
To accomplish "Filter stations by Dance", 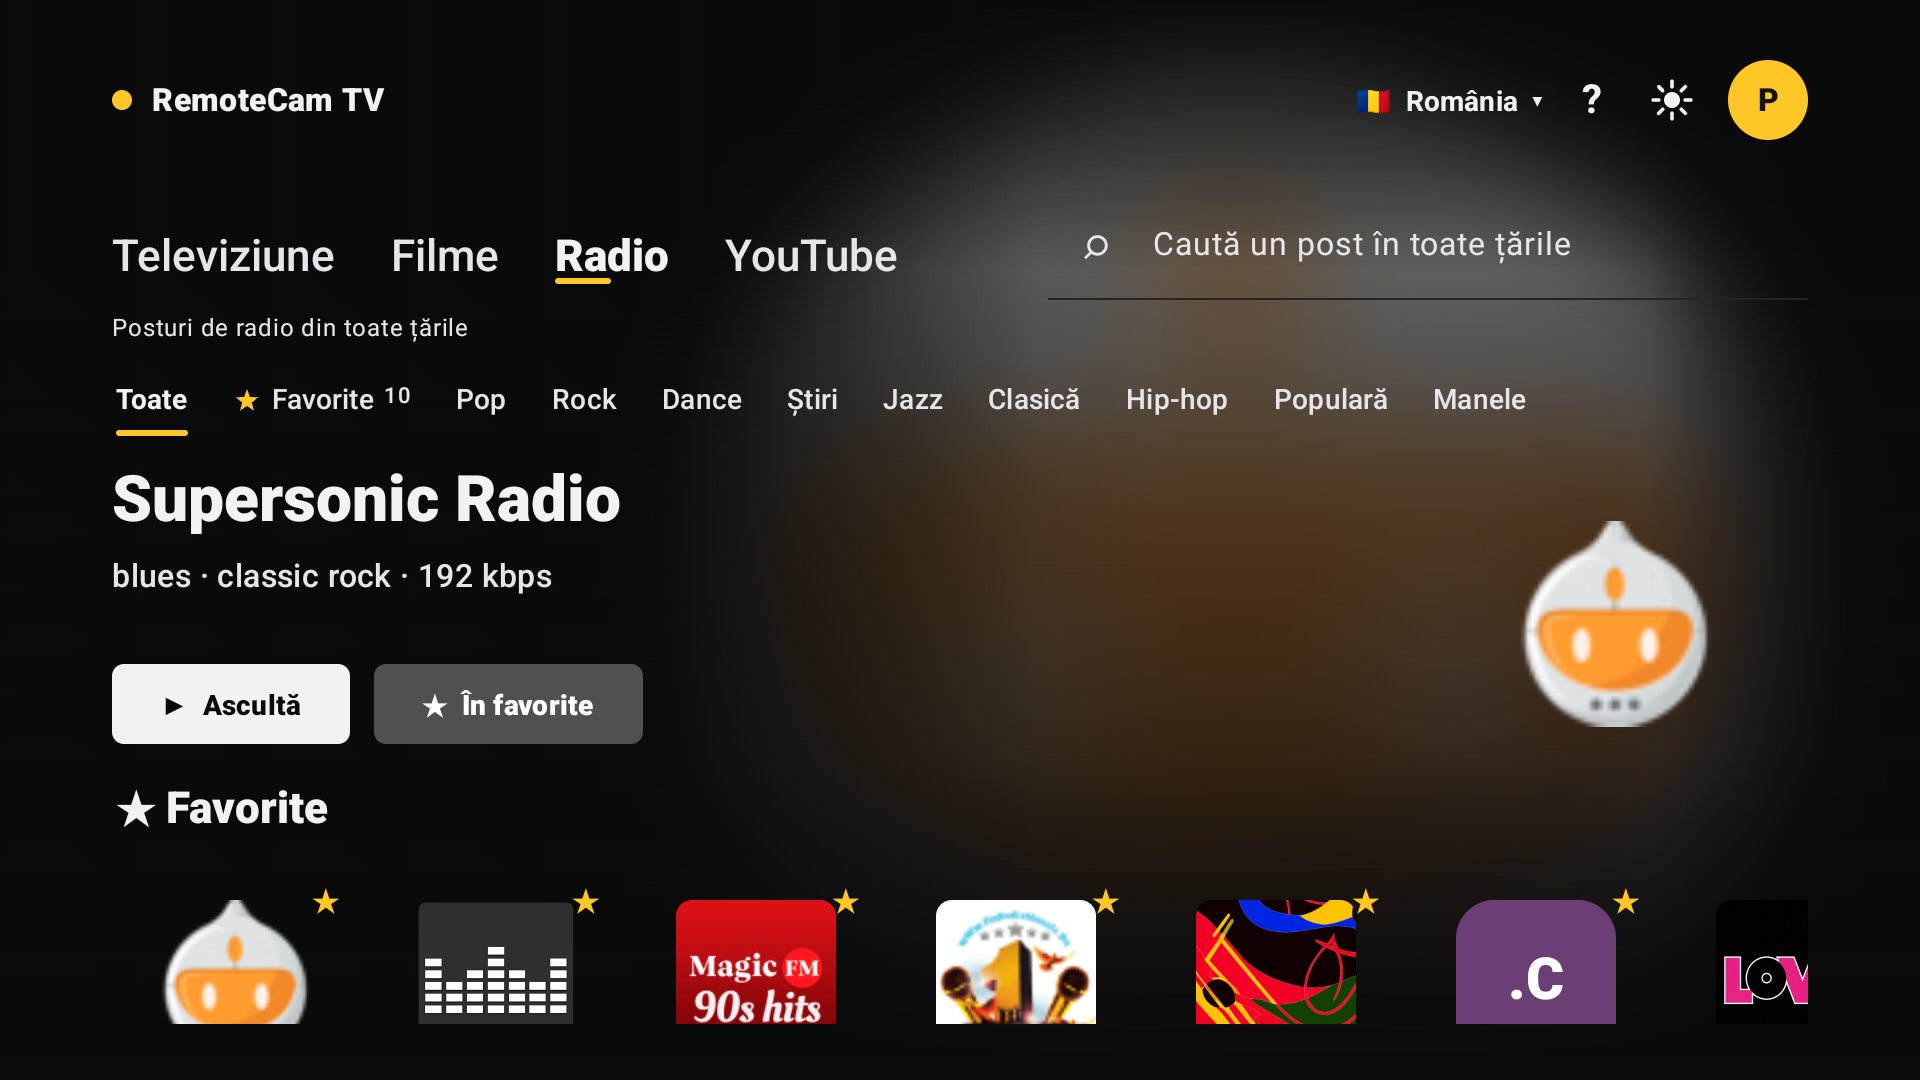I will (702, 400).
